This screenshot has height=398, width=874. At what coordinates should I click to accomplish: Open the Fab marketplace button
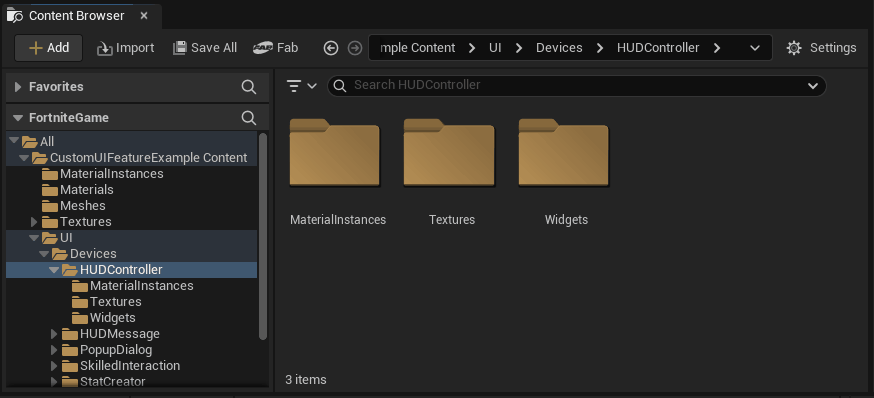pyautogui.click(x=275, y=48)
